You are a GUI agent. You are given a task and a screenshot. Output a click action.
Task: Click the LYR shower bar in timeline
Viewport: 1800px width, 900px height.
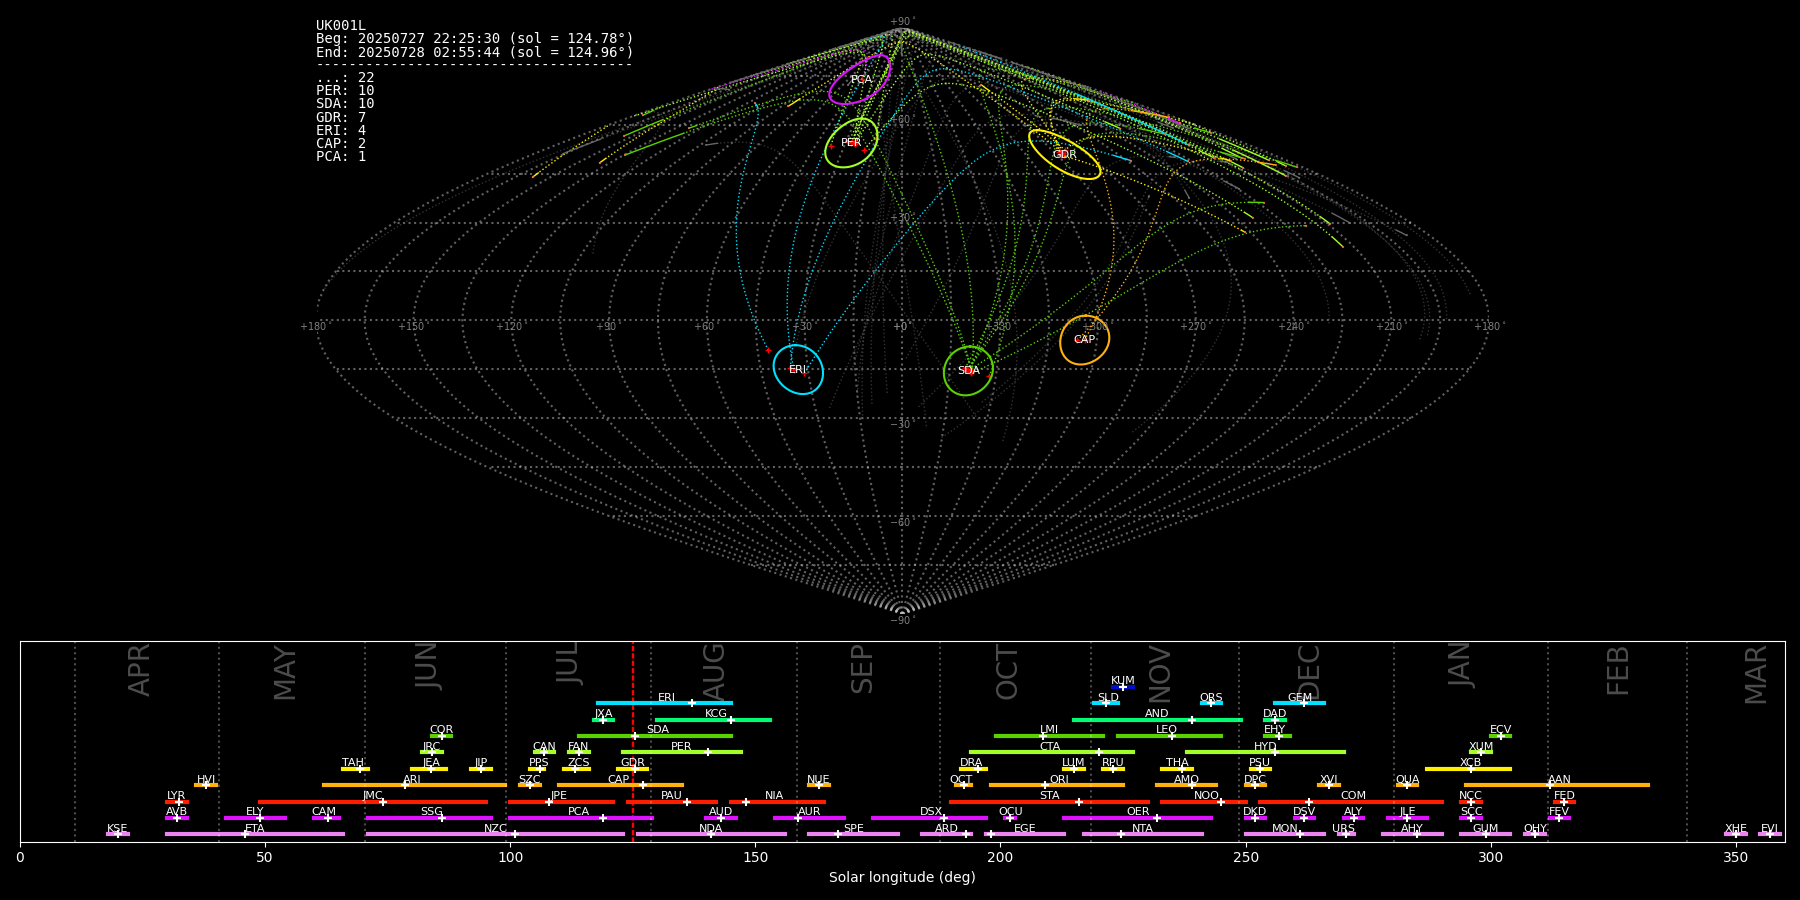click(177, 802)
